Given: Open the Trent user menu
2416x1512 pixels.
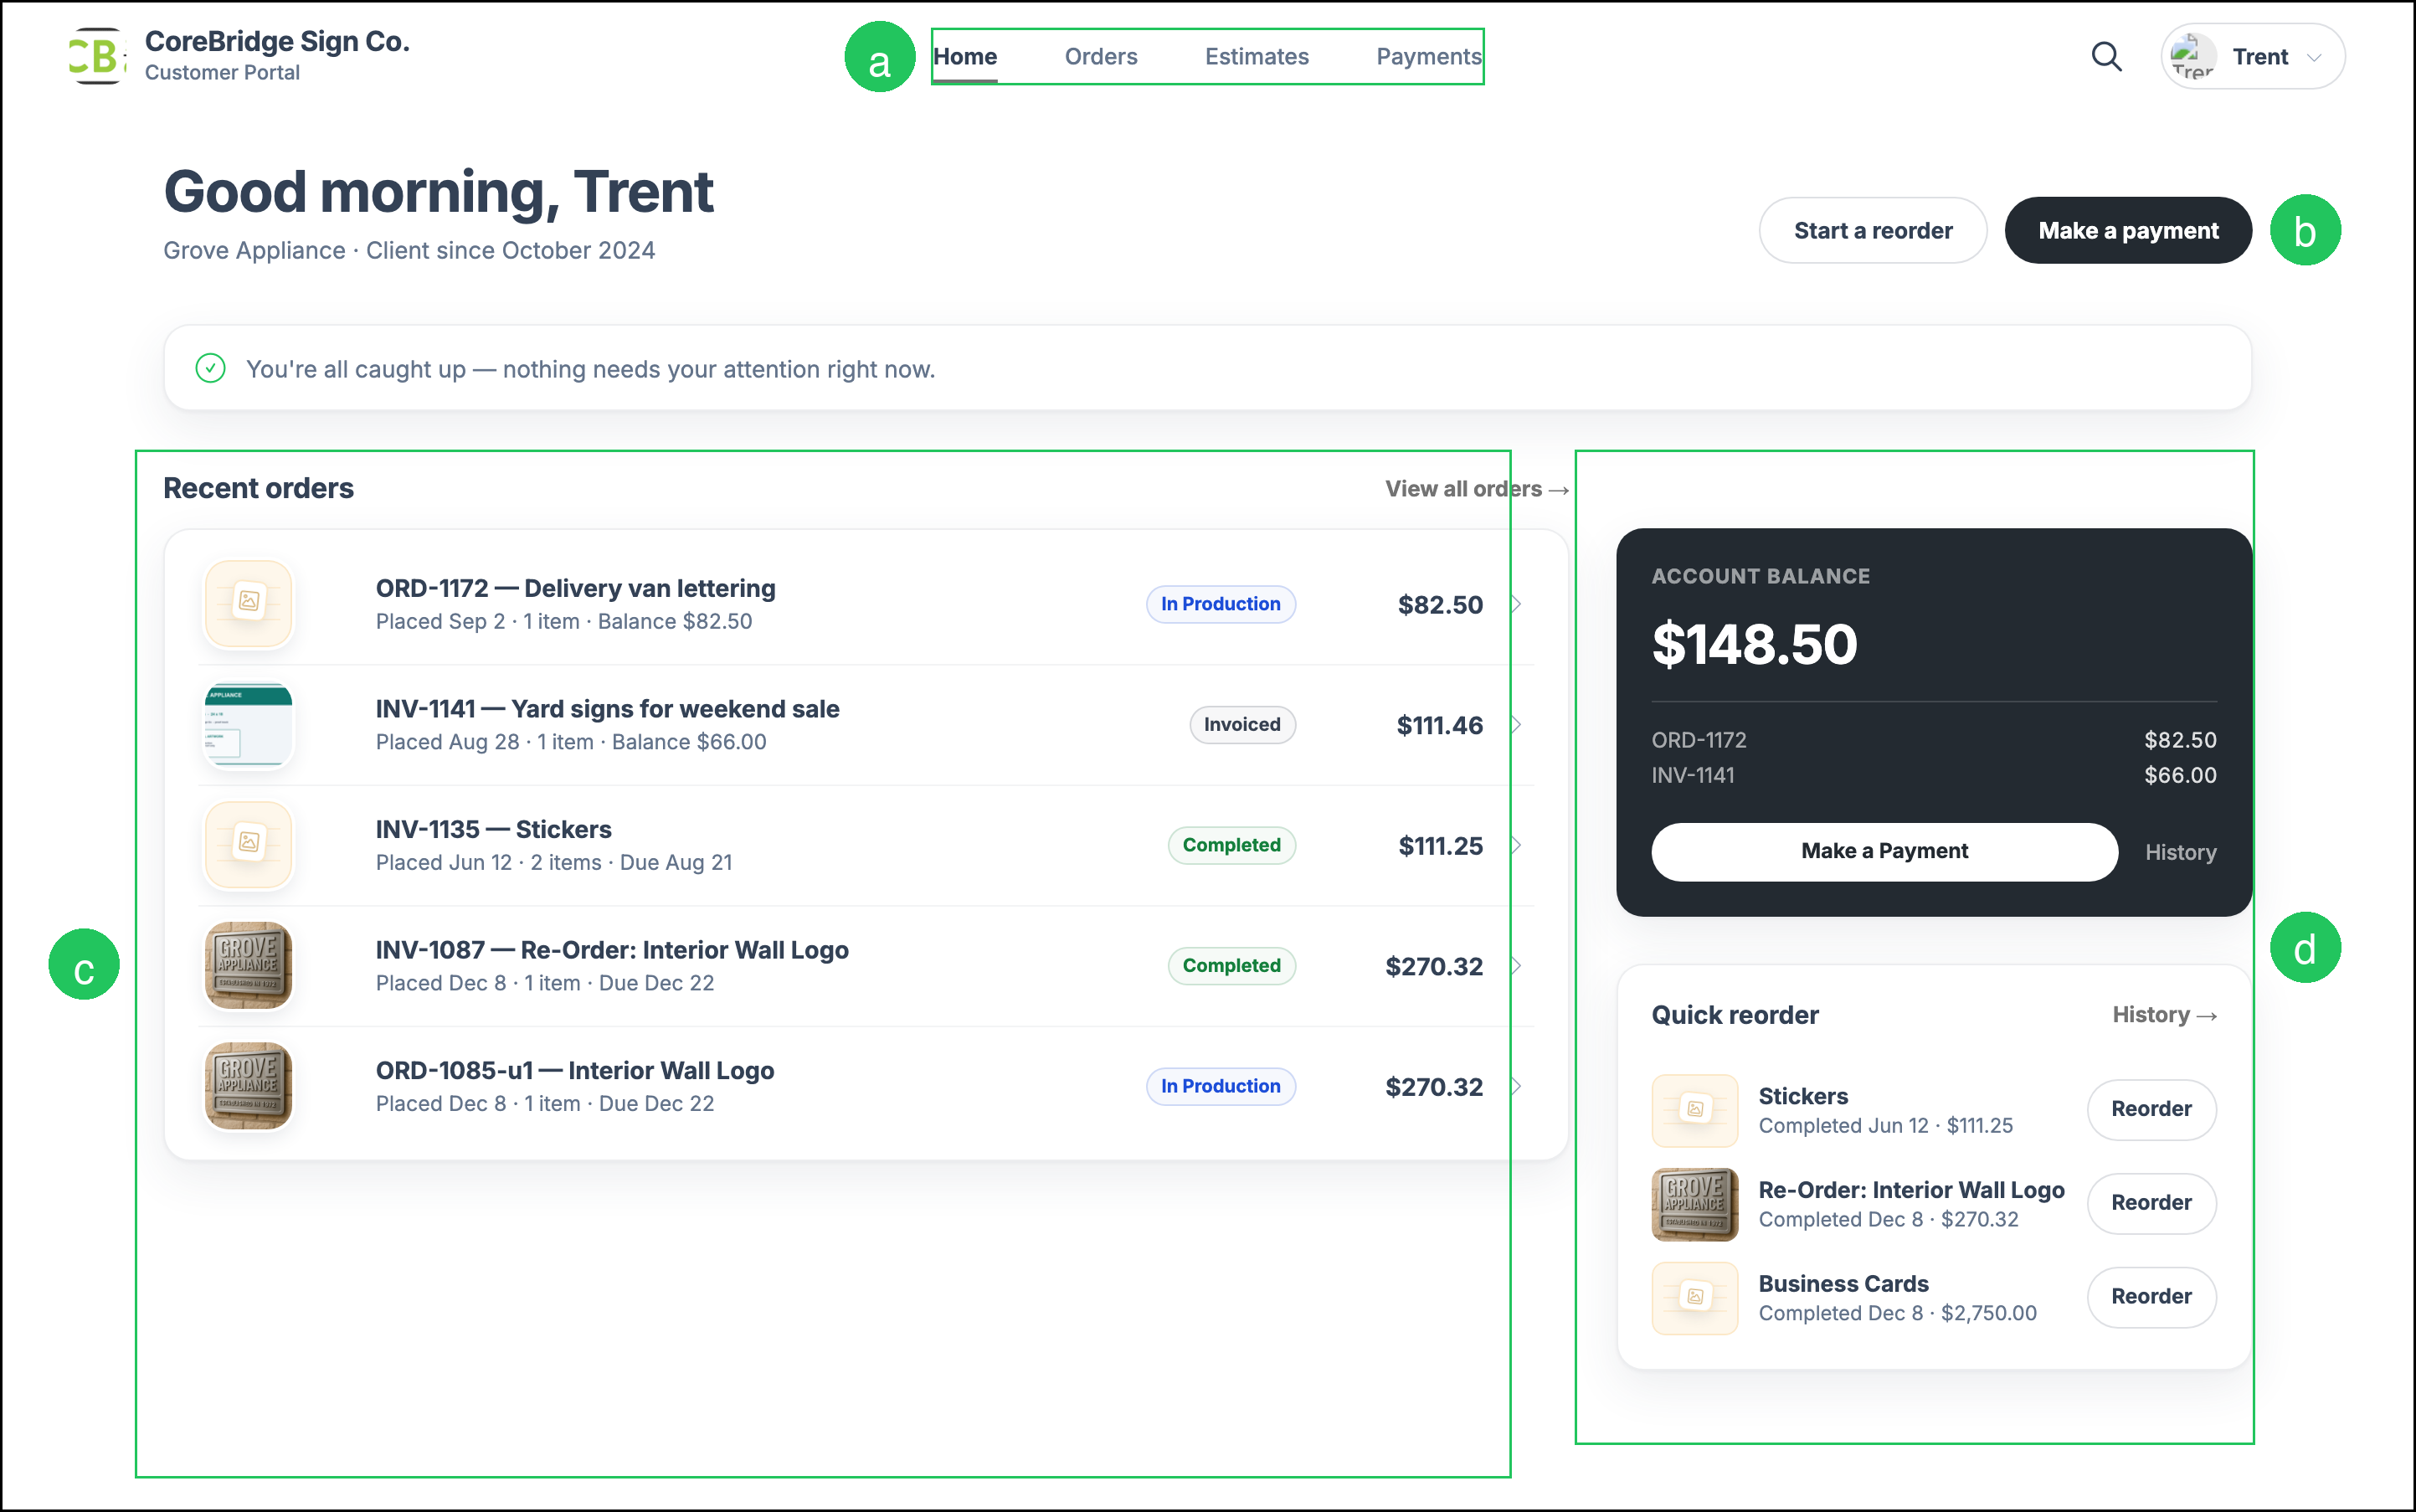Looking at the screenshot, I should (2252, 56).
